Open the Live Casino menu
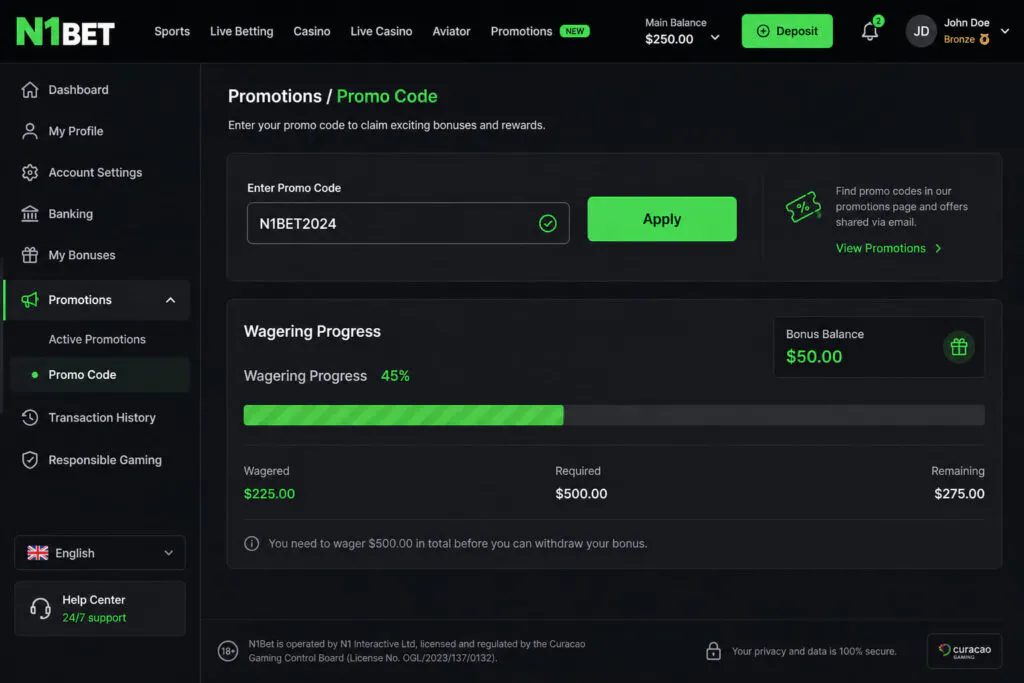Image resolution: width=1024 pixels, height=683 pixels. (381, 31)
